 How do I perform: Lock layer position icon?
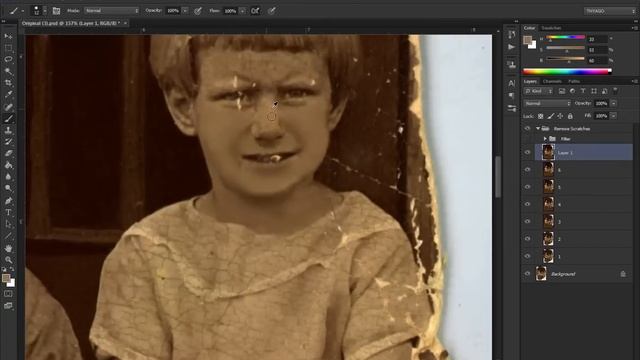click(560, 116)
